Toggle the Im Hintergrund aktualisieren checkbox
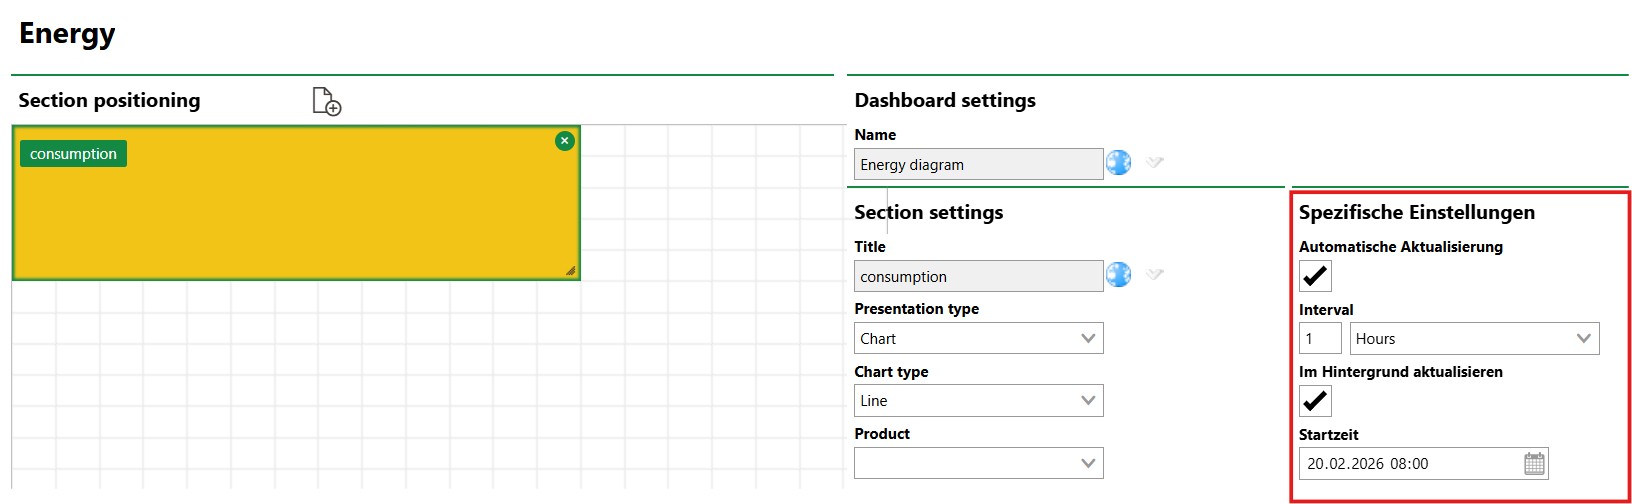 1315,401
